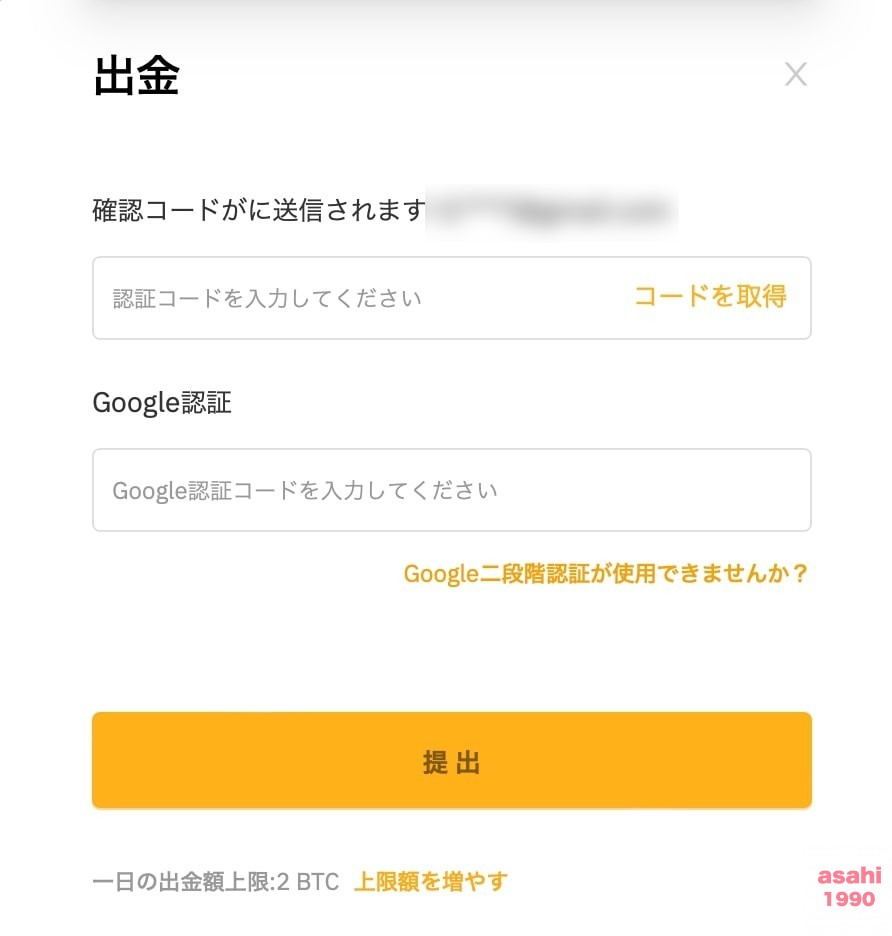Focus the Google認証コード input field
Image resolution: width=892 pixels, height=936 pixels.
(x=451, y=490)
